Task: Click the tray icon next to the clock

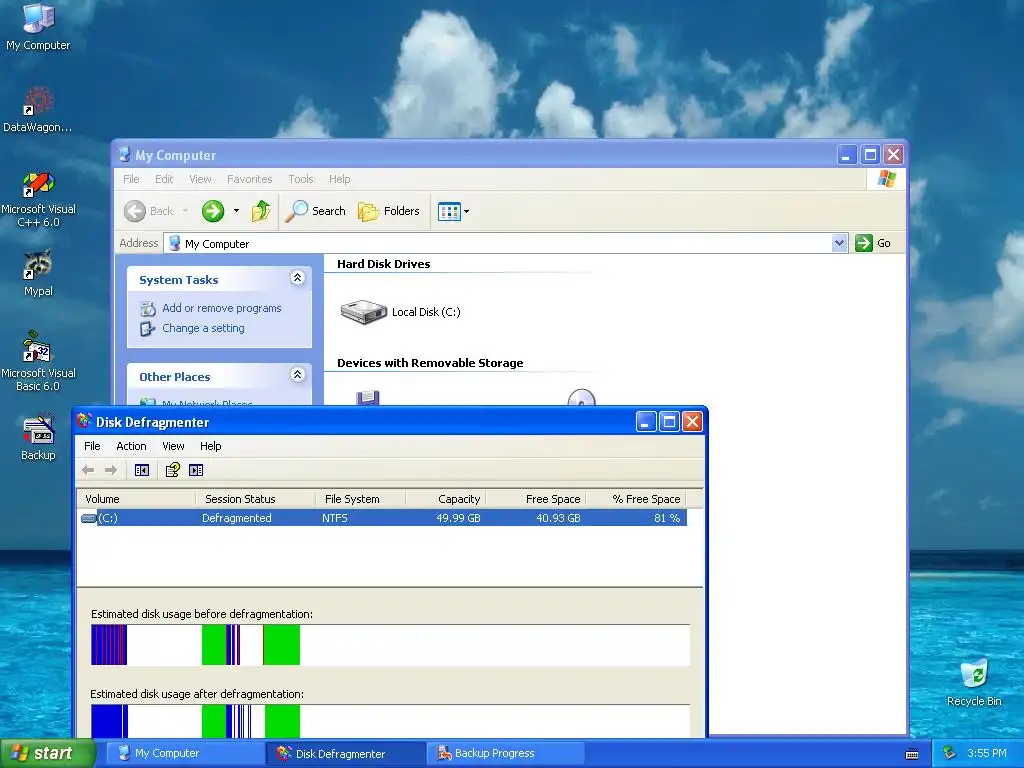Action: pos(950,753)
